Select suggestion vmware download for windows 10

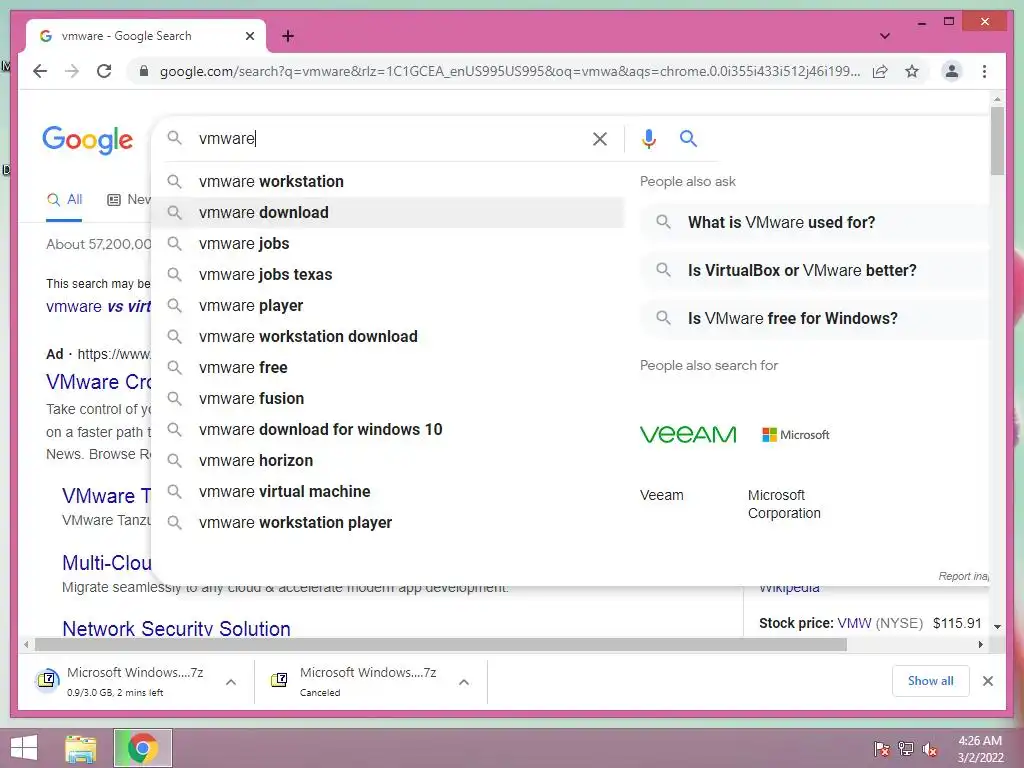[388, 430]
